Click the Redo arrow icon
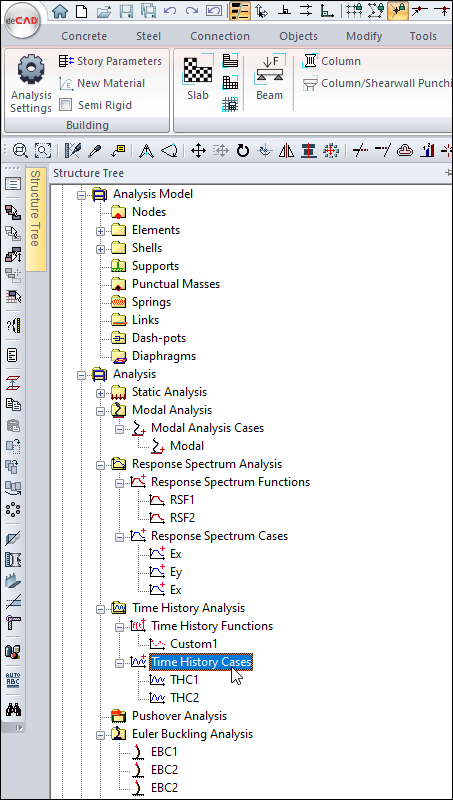This screenshot has width=453, height=800. (x=192, y=10)
